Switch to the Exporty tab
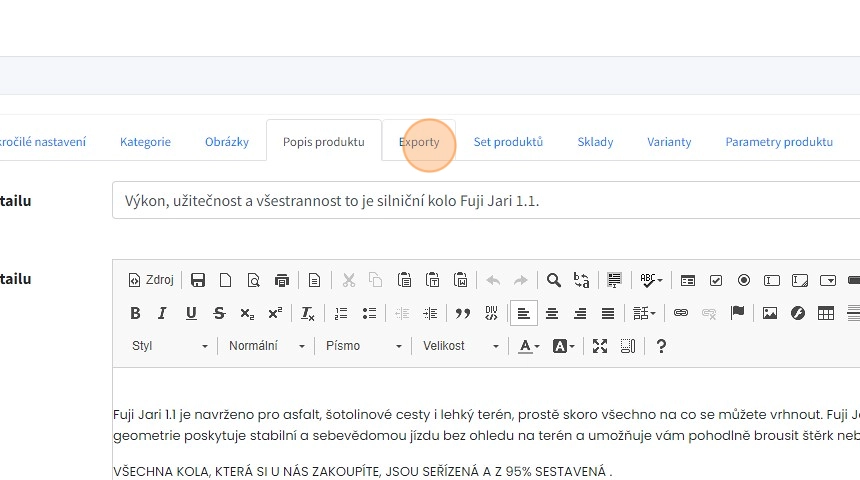This screenshot has height=480, width=860. [419, 142]
